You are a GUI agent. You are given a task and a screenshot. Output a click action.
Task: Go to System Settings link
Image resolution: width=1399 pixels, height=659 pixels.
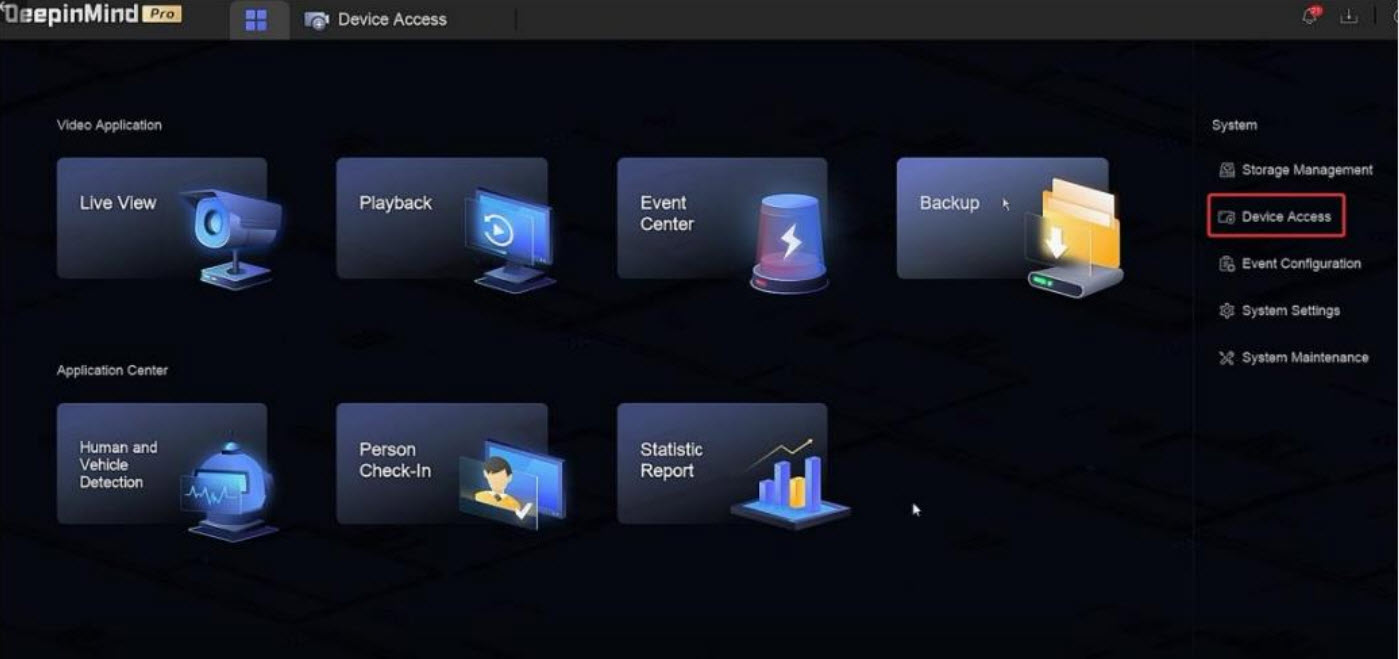pyautogui.click(x=1290, y=311)
